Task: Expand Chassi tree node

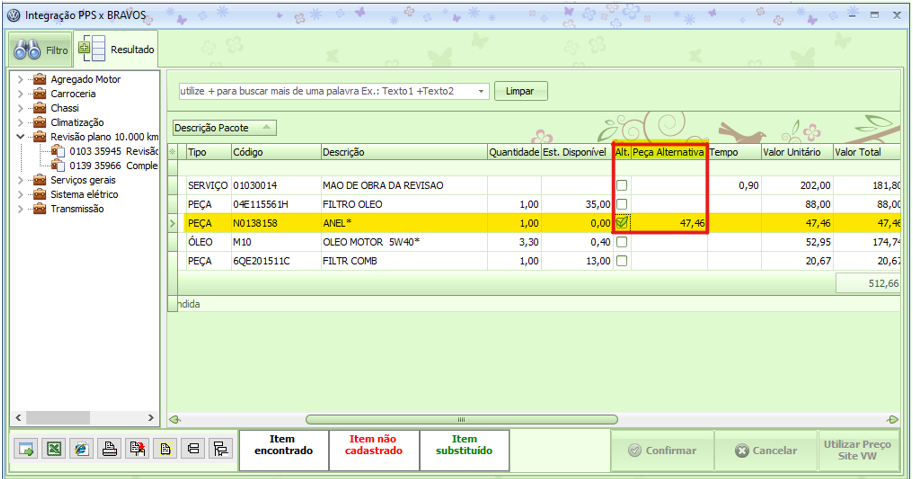Action: [x=20, y=108]
